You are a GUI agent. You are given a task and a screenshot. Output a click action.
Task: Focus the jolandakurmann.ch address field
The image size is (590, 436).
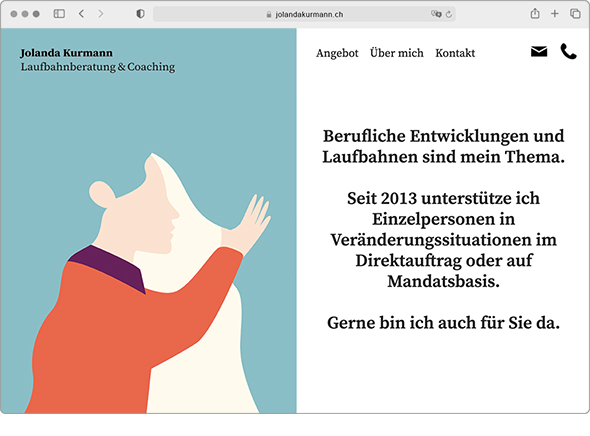click(x=304, y=14)
